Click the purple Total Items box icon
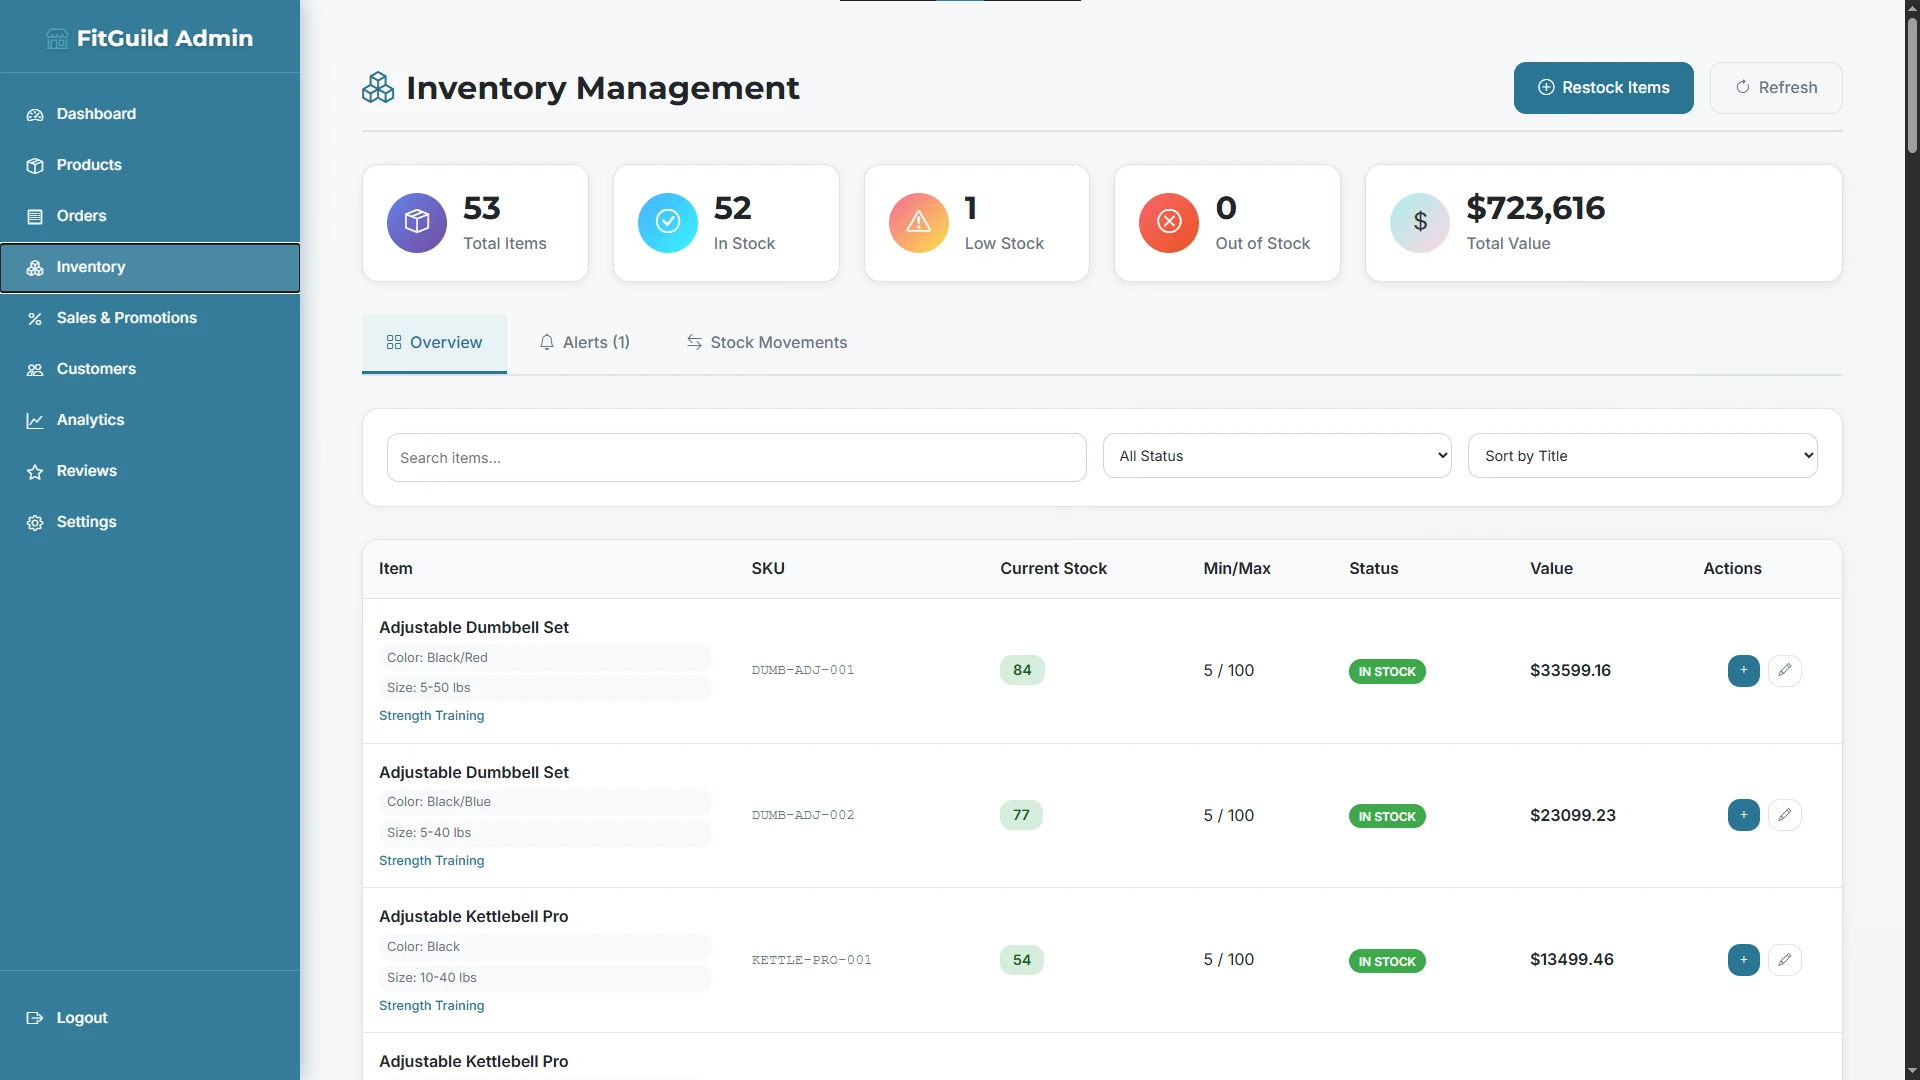 (x=417, y=222)
